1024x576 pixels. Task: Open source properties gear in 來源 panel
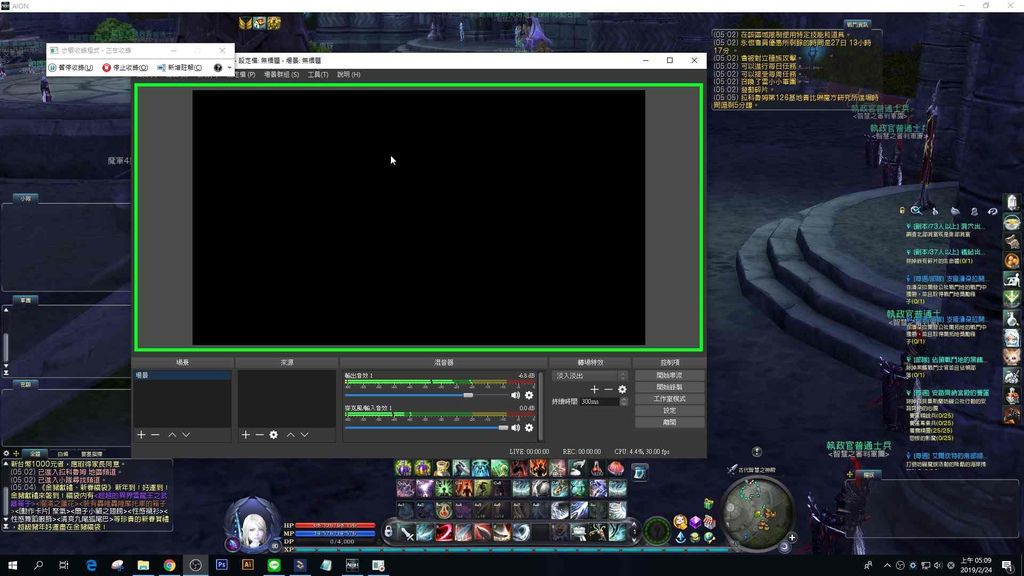tap(274, 435)
